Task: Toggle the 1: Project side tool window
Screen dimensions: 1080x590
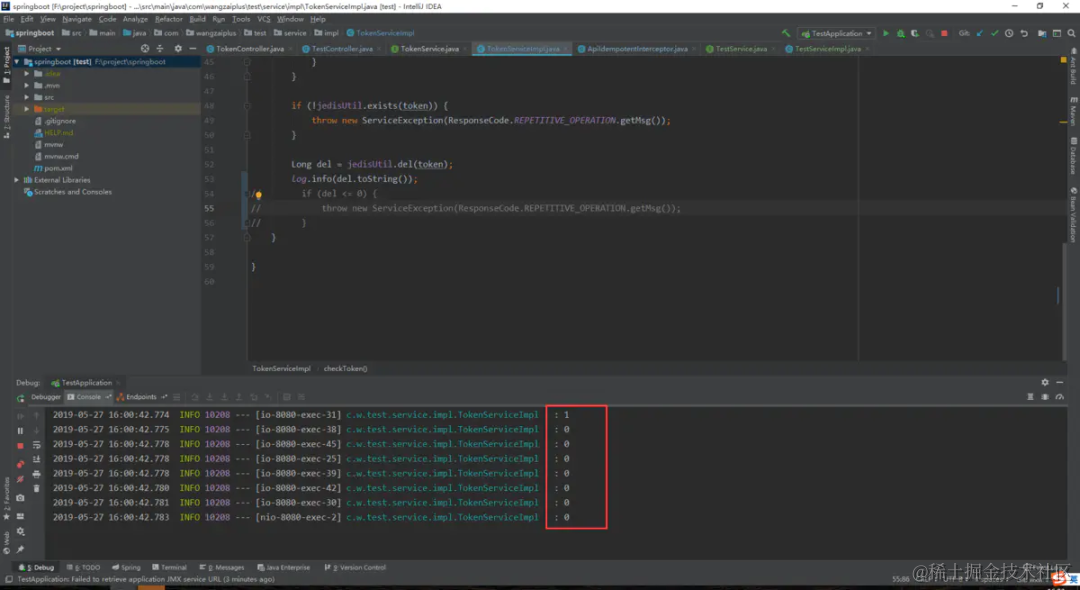Action: [6, 65]
